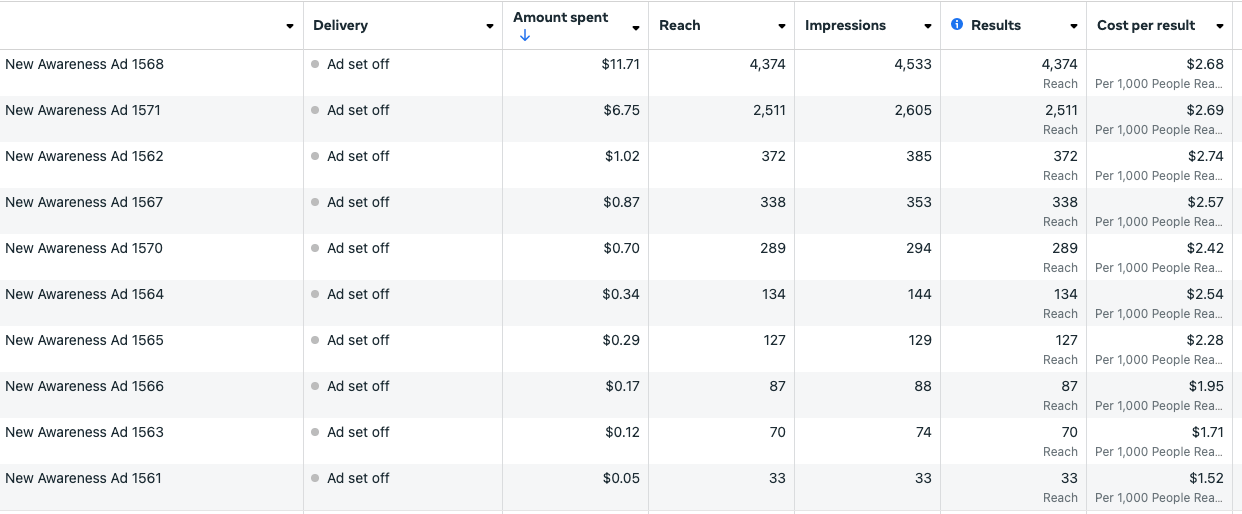1242x514 pixels.
Task: Click the $11.71 amount spent cell
Action: click(x=620, y=64)
